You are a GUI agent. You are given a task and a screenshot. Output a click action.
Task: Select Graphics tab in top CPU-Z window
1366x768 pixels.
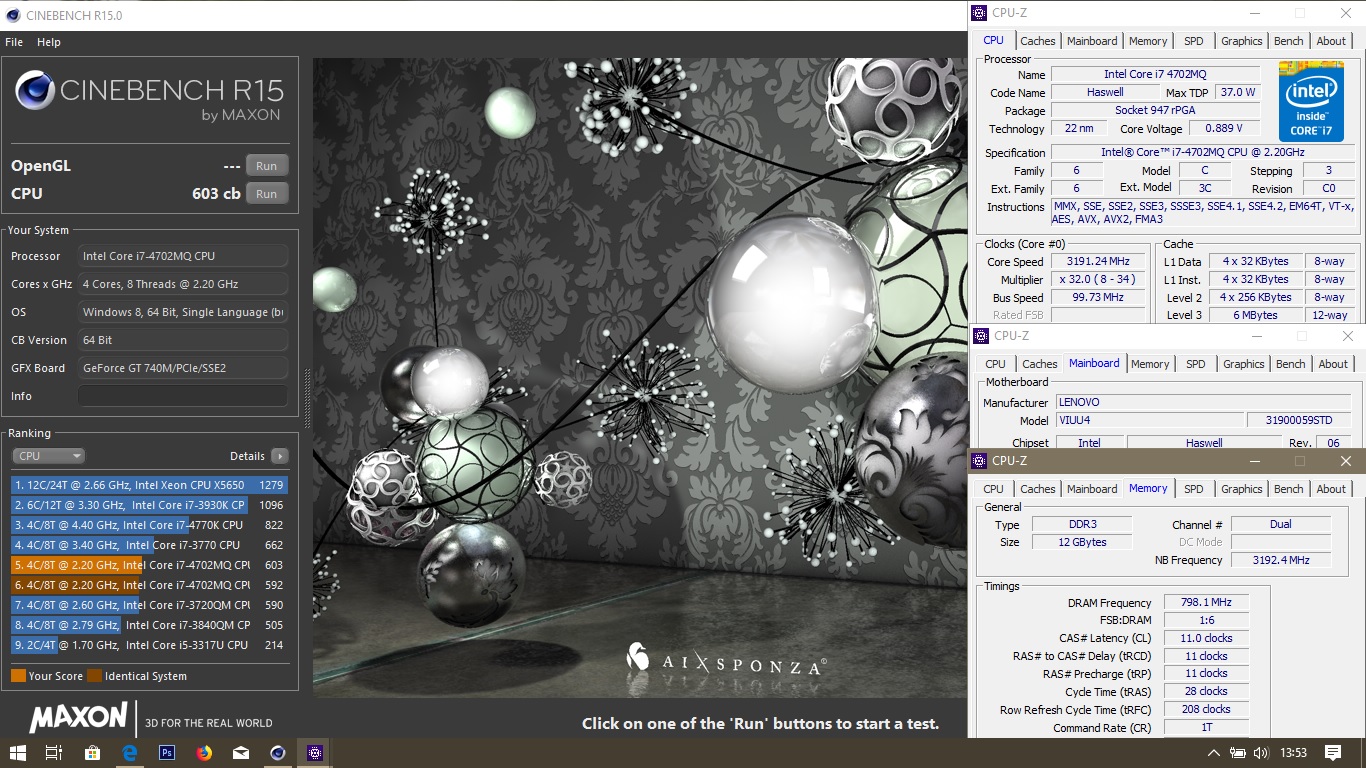pos(1242,41)
